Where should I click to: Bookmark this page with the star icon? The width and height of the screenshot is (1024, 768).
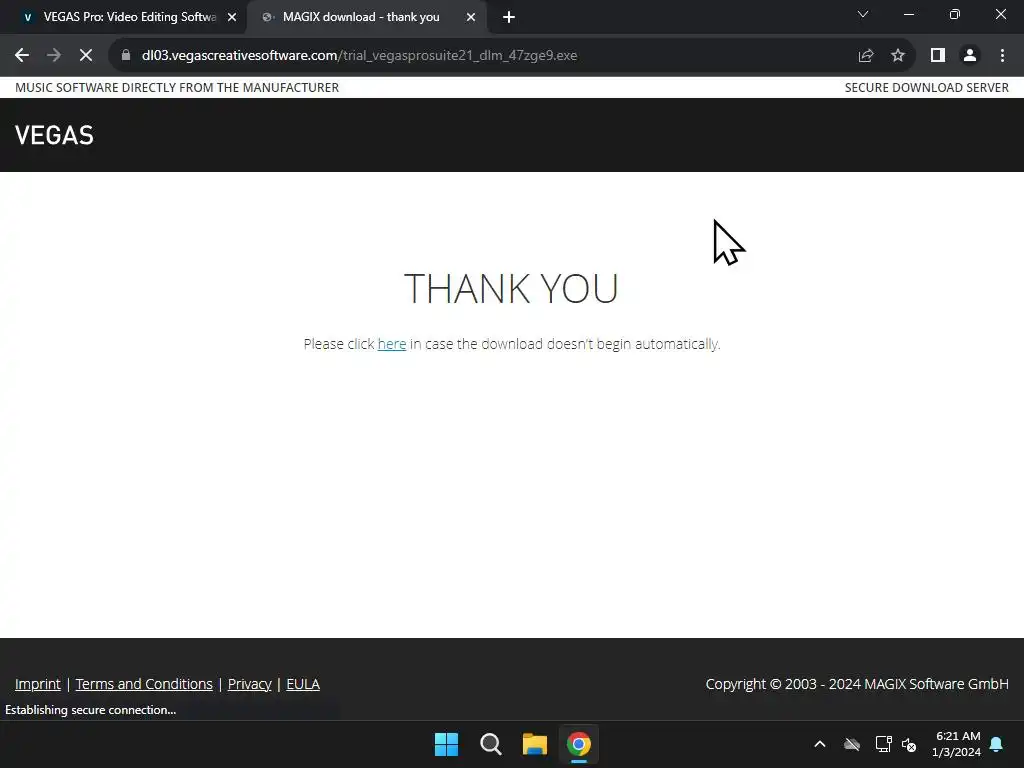click(x=898, y=56)
